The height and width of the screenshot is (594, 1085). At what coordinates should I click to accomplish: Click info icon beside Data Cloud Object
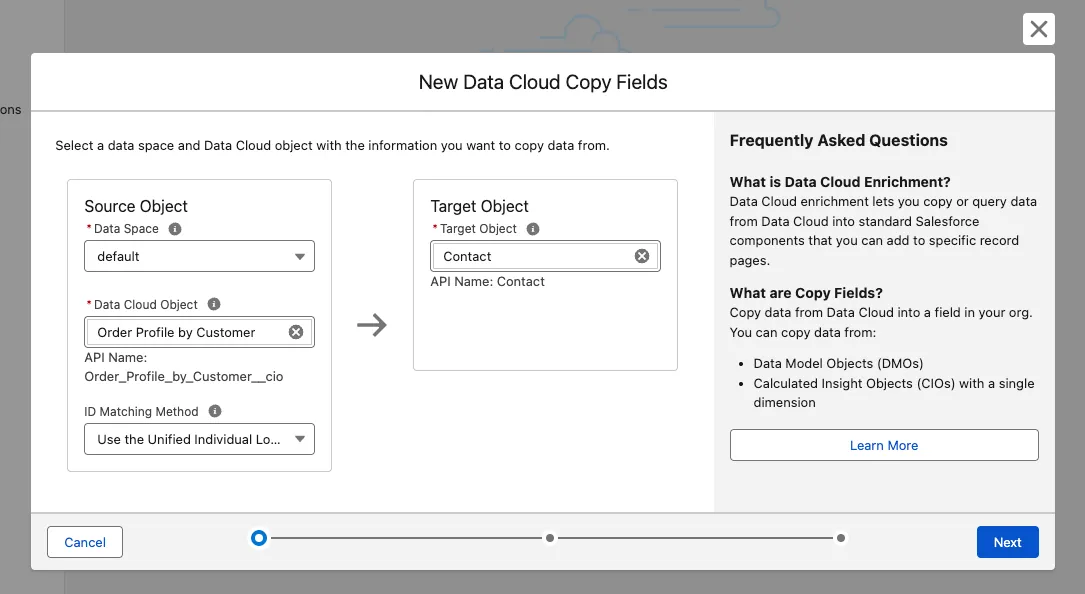[x=214, y=305]
